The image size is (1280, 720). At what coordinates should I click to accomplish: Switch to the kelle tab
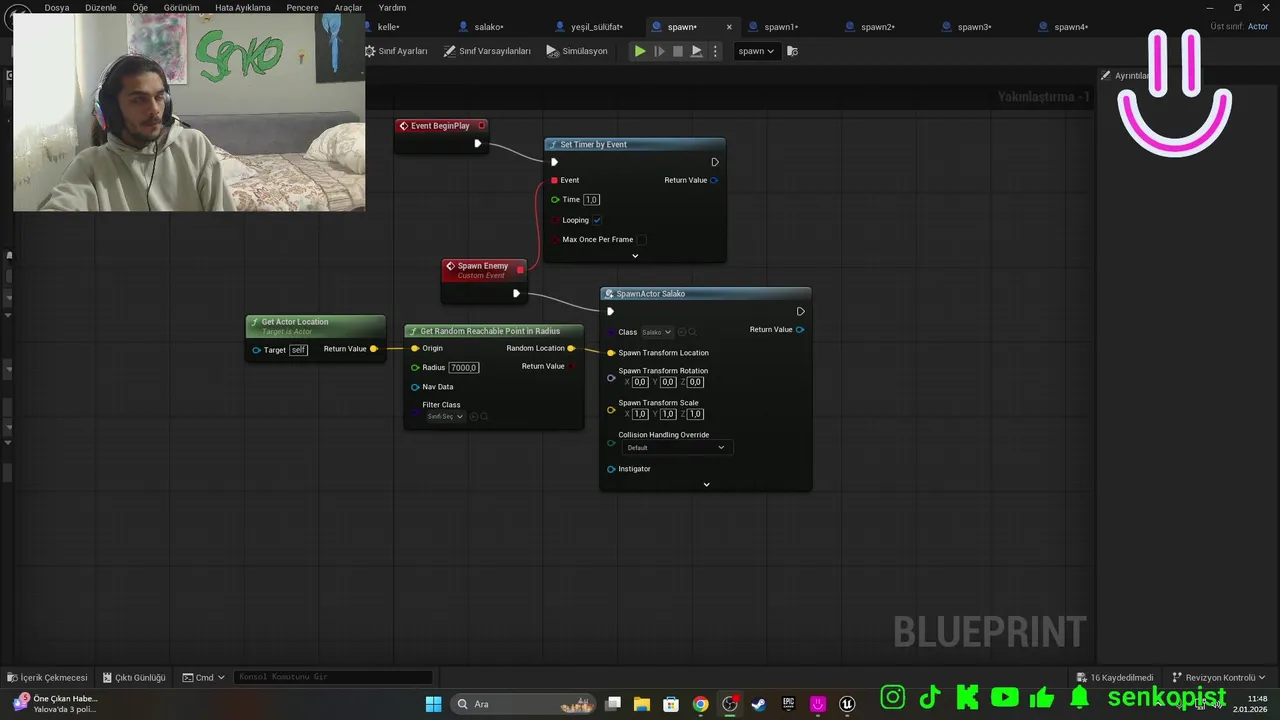coord(388,27)
